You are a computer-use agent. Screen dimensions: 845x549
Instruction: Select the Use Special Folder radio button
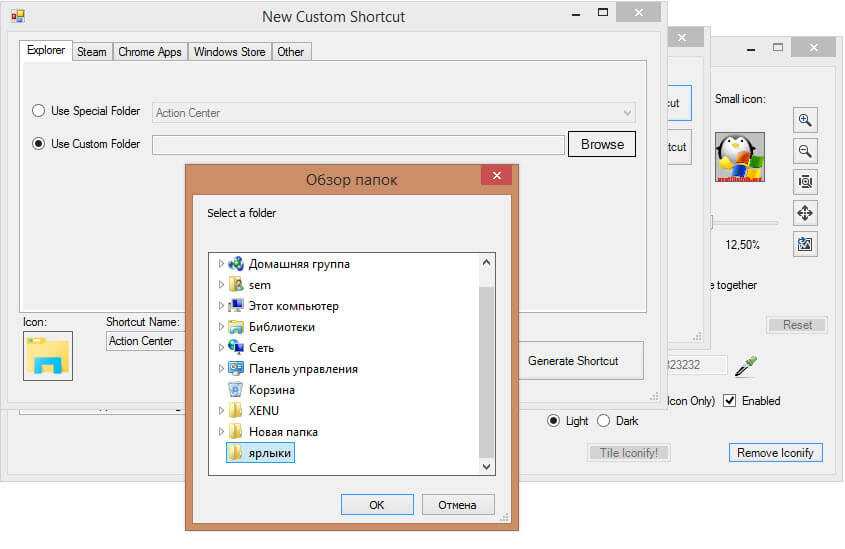pos(39,111)
